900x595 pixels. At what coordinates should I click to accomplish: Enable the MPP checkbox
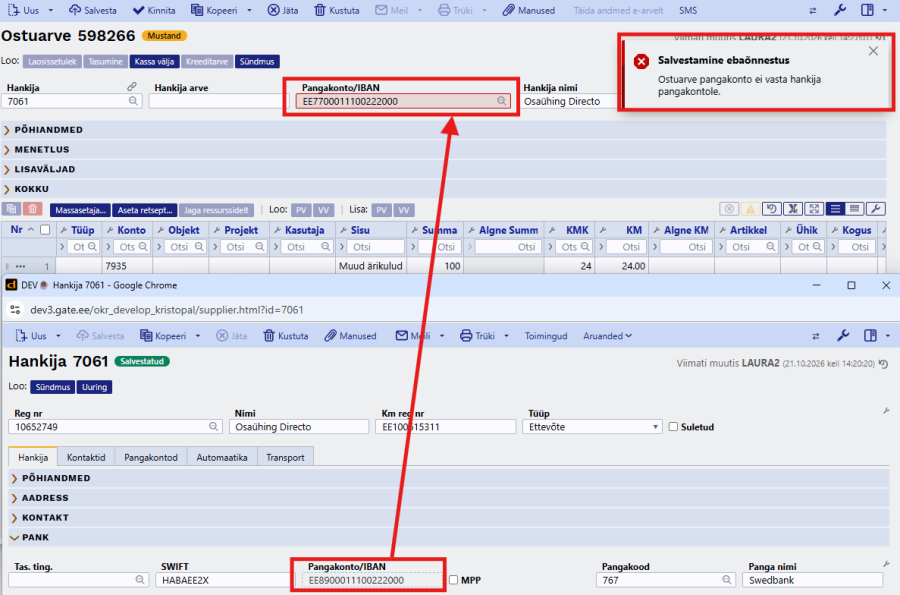coord(453,580)
